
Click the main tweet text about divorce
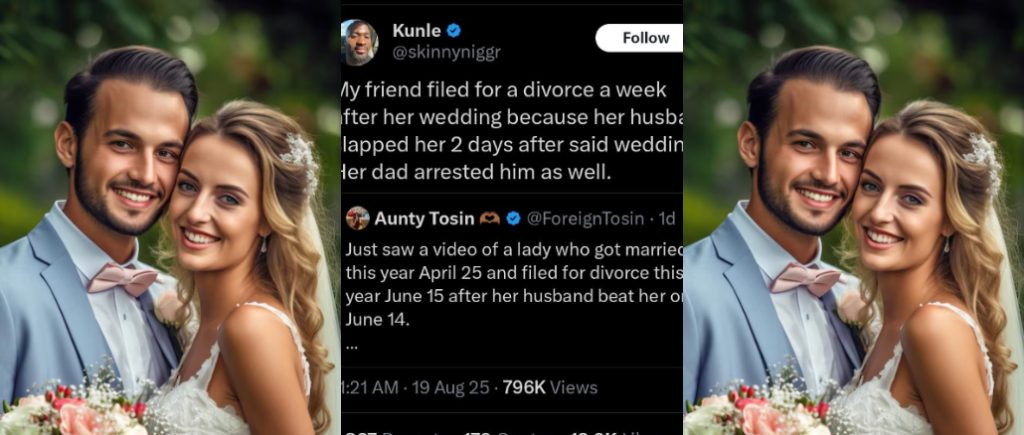pos(510,130)
